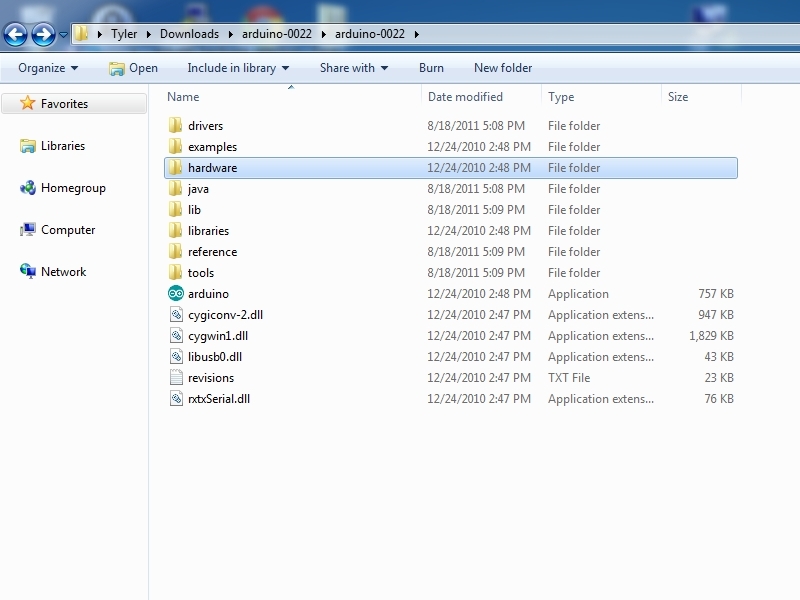800x600 pixels.
Task: Select the hardware folder icon
Action: [x=175, y=167]
